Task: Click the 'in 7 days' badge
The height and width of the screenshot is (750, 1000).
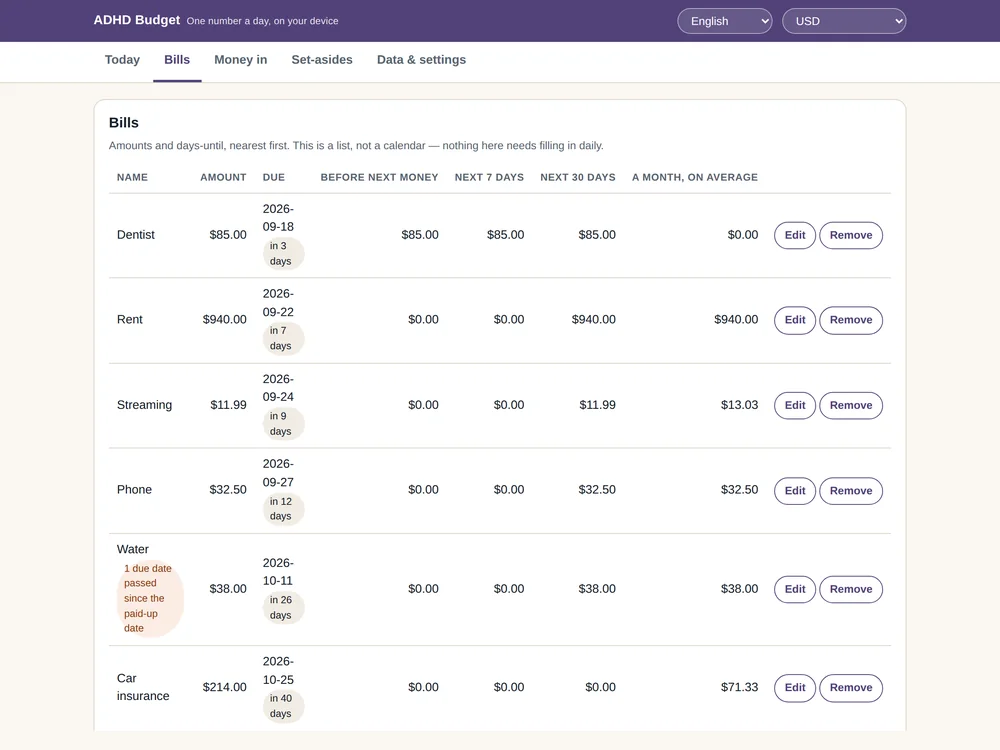Action: point(283,338)
